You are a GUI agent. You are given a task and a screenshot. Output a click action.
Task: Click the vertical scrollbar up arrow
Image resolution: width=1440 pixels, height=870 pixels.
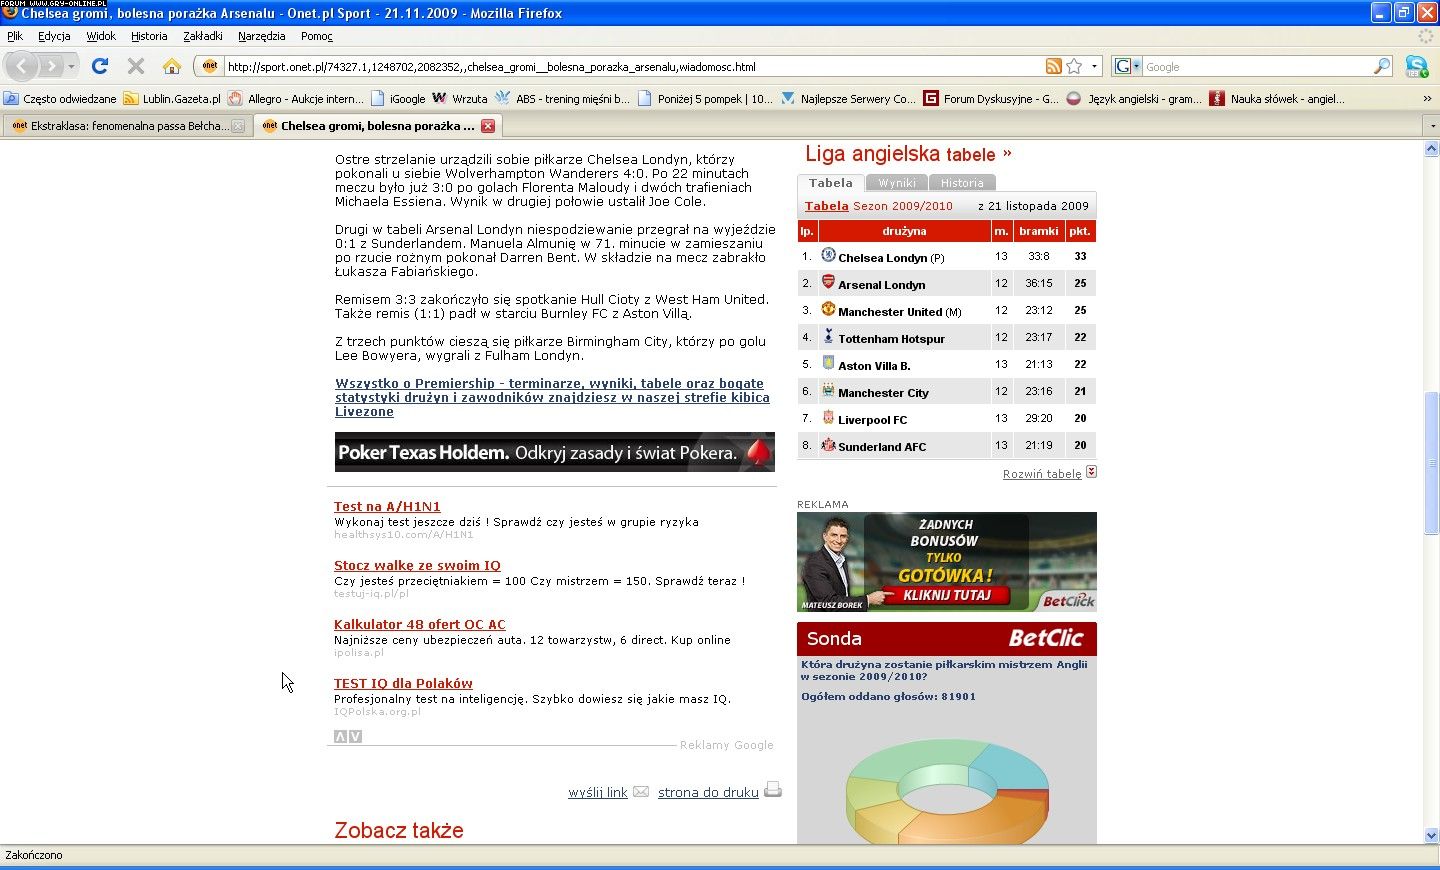[x=1431, y=148]
